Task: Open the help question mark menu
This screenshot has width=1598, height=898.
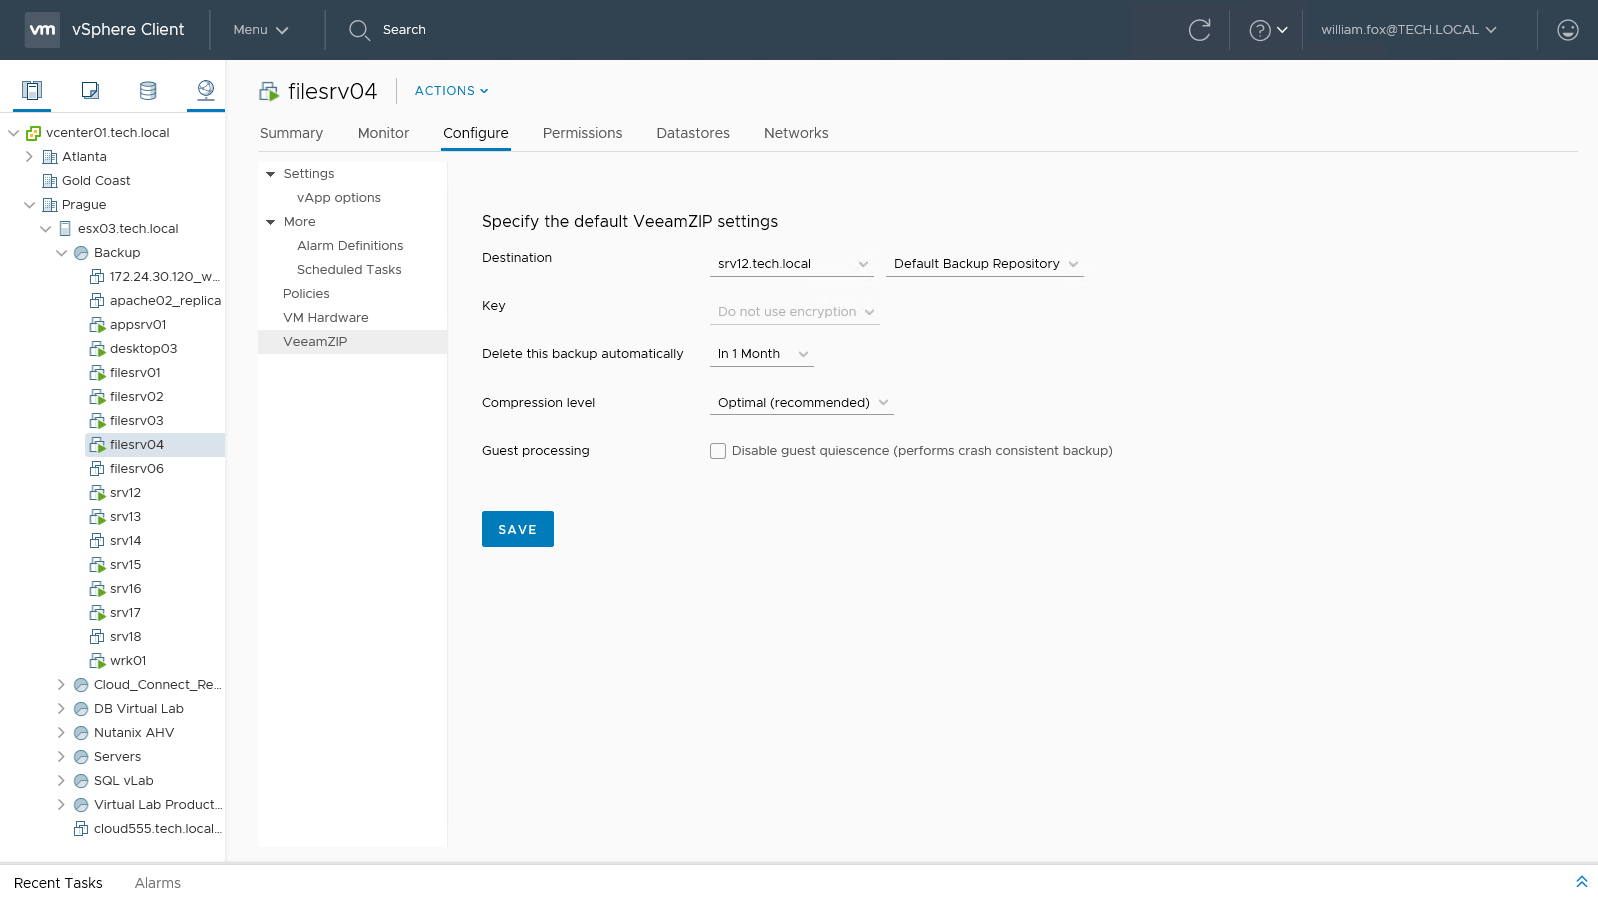Action: coord(1268,30)
